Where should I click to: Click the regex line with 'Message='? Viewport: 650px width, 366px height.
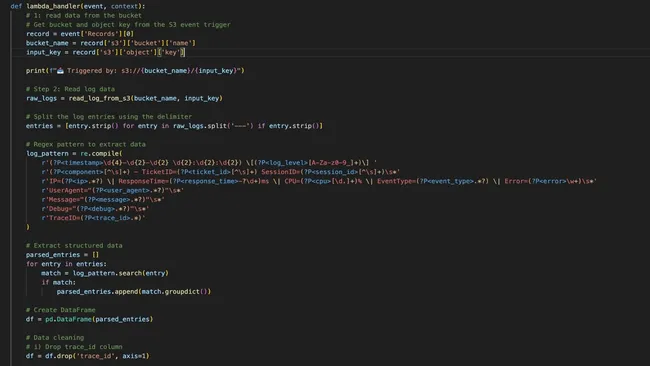tap(103, 199)
